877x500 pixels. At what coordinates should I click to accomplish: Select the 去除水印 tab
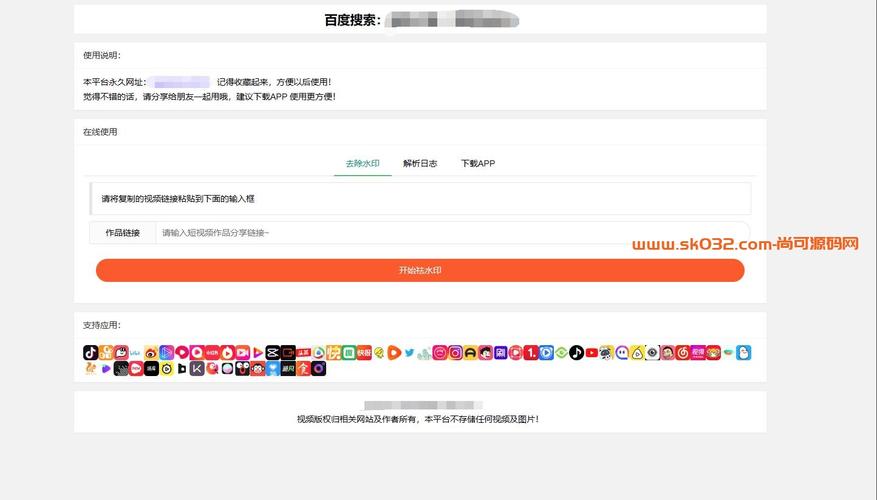click(x=362, y=163)
